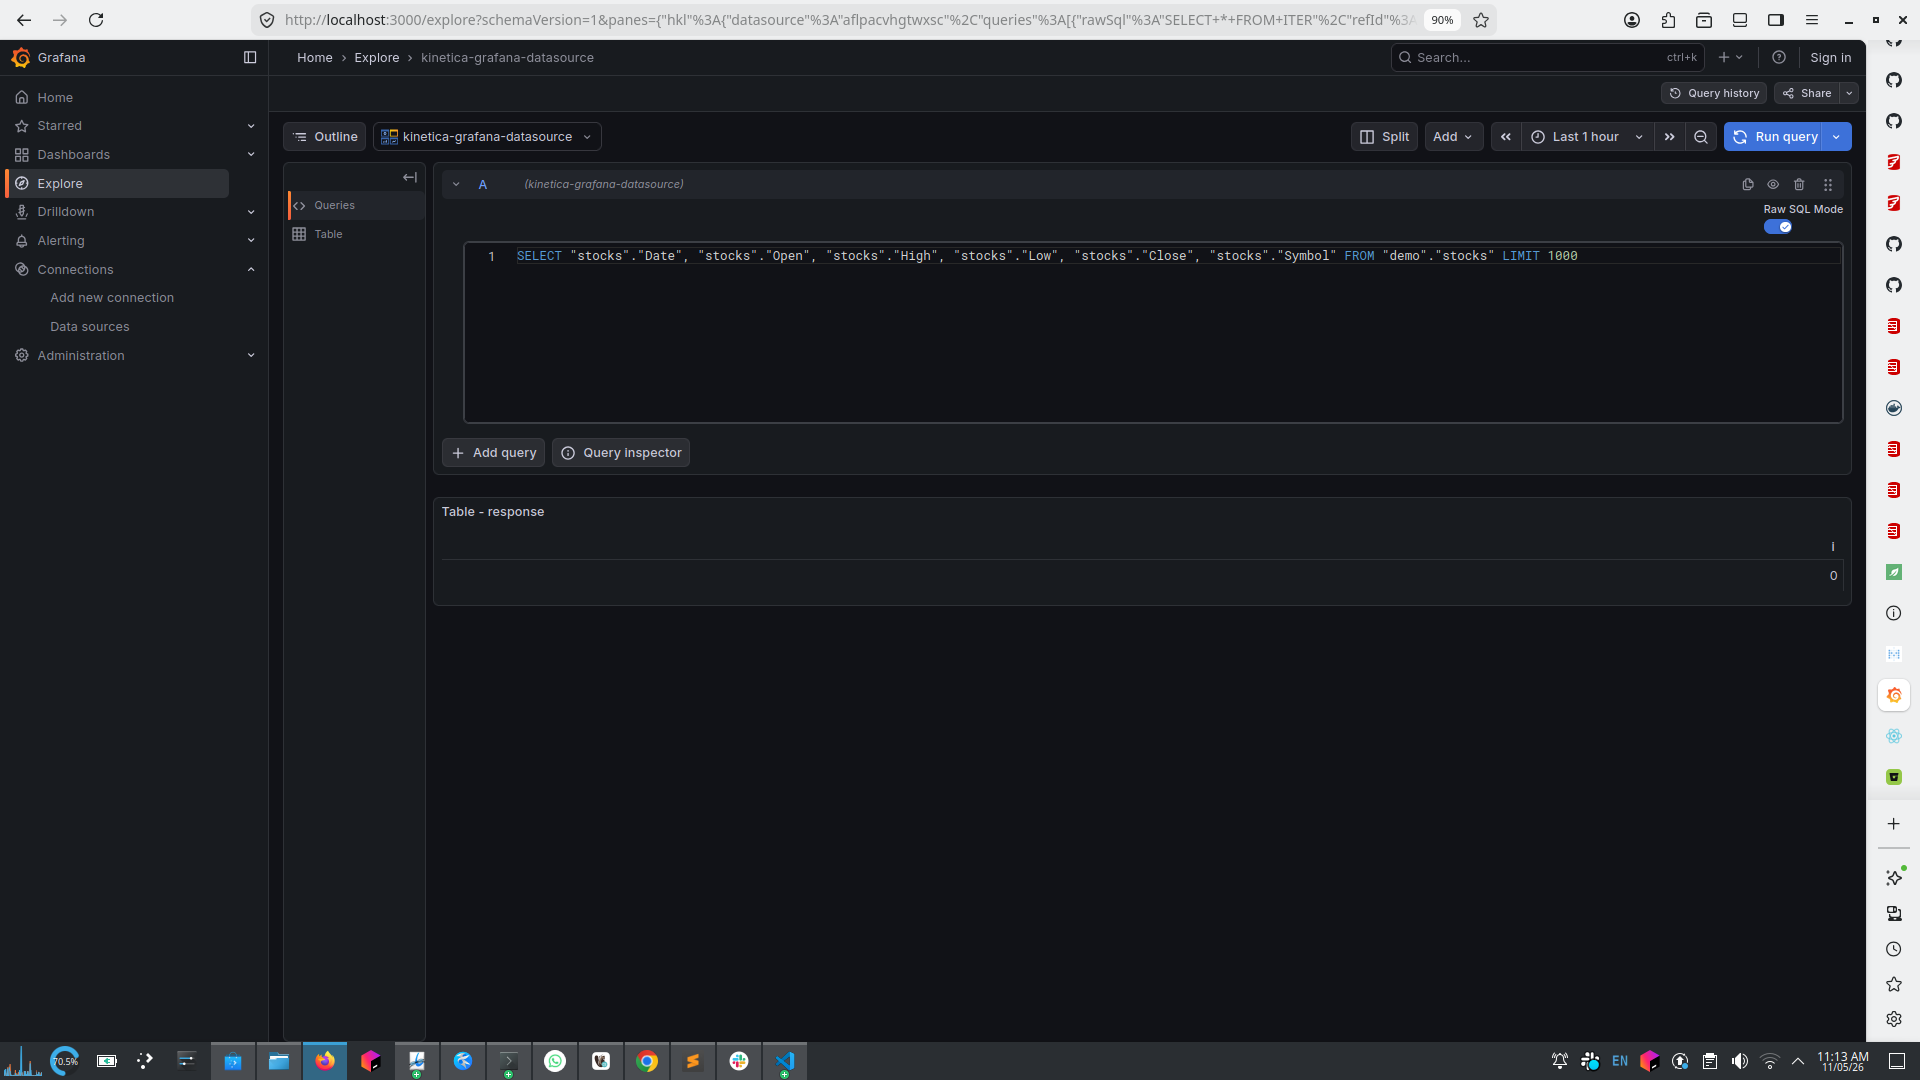
Task: Jump to Queries in the outline
Action: point(357,205)
